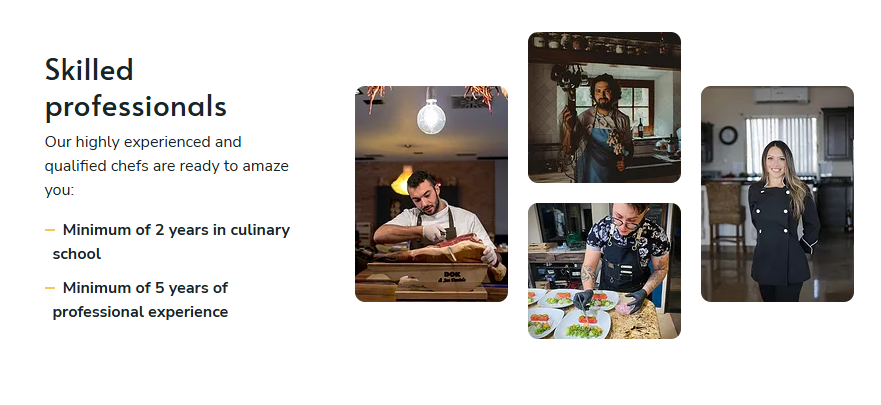Open the chef slicing ham photo
Screen dimensions: 881x405
431,194
